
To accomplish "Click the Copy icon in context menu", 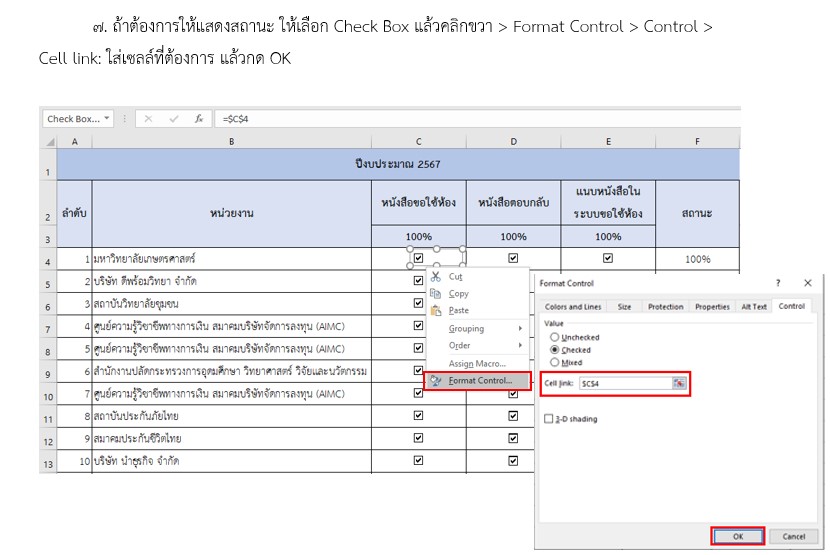I will [x=436, y=294].
